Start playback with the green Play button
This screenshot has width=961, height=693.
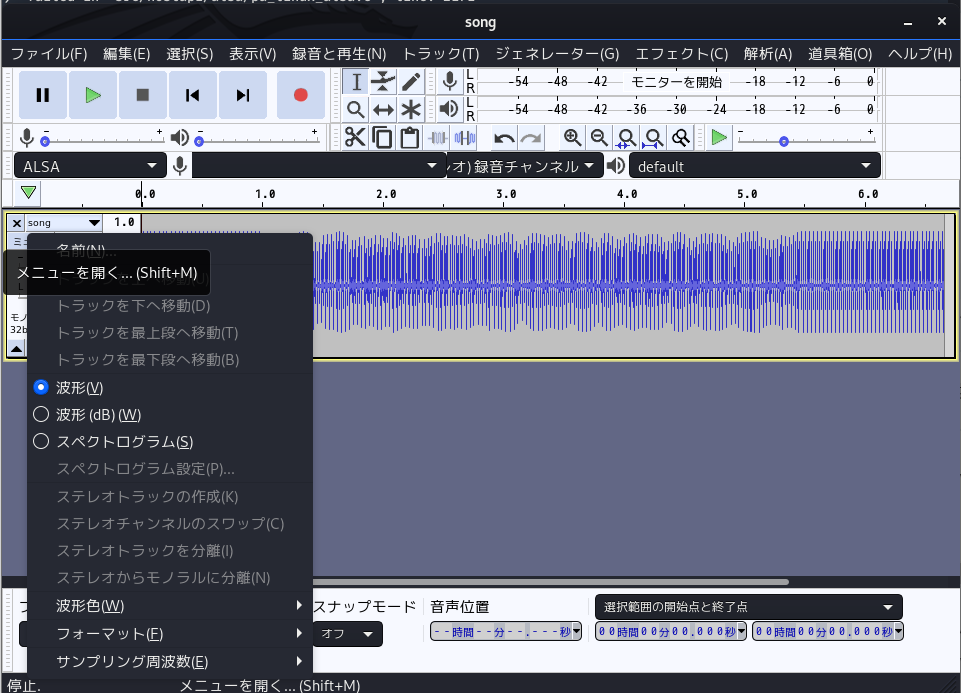point(93,95)
